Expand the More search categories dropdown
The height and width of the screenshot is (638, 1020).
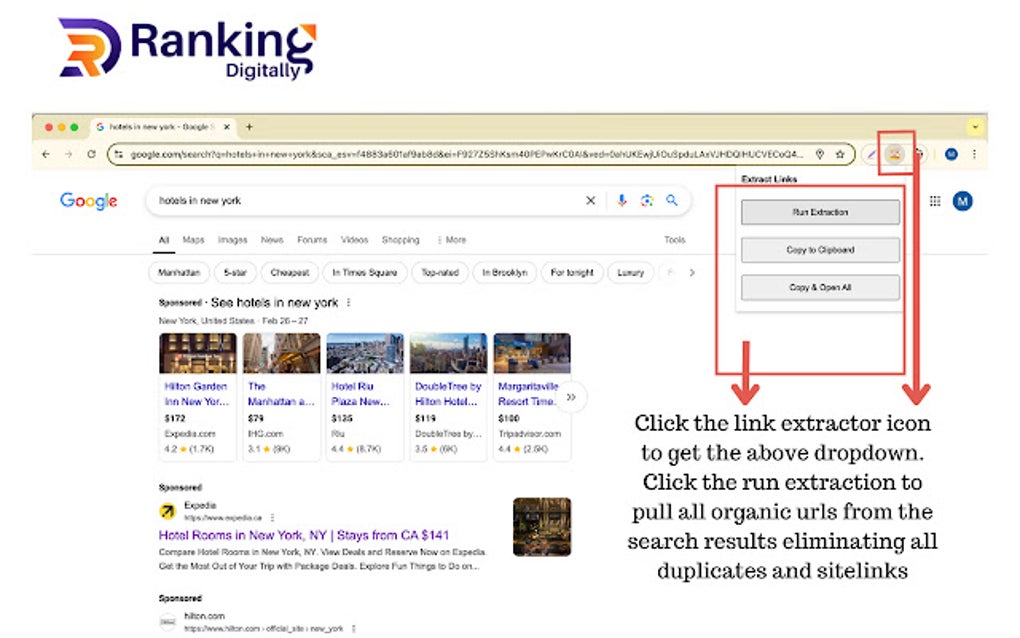(452, 240)
